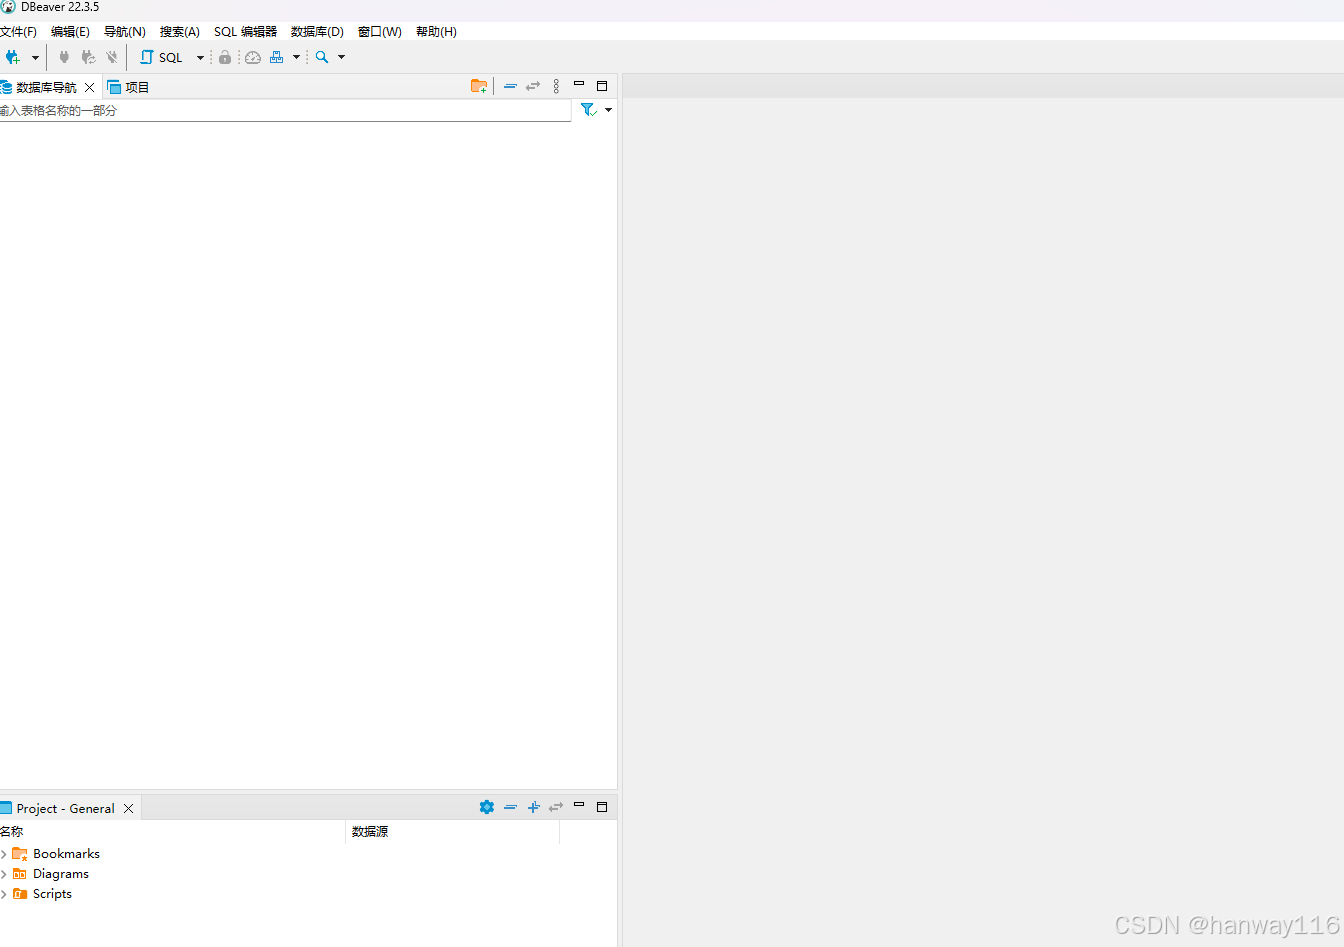Click the blue plus icon in Project panel

[x=533, y=807]
